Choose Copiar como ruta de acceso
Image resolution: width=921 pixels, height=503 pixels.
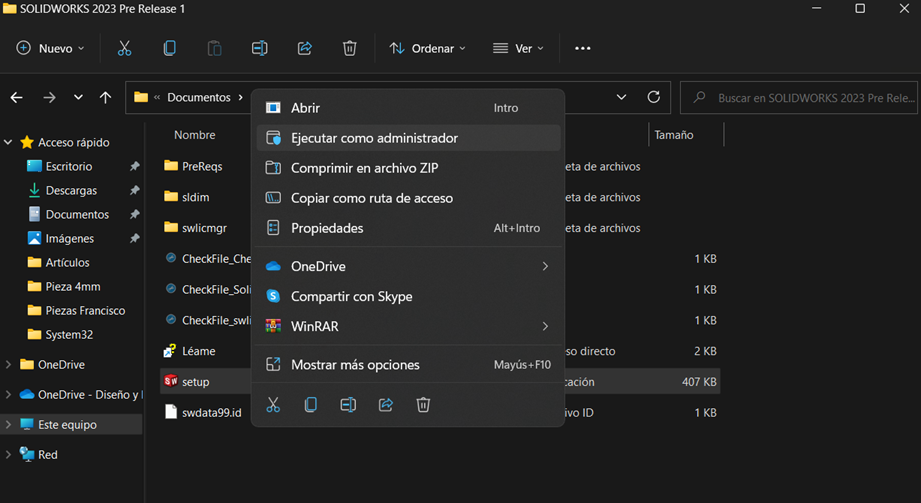point(408,197)
